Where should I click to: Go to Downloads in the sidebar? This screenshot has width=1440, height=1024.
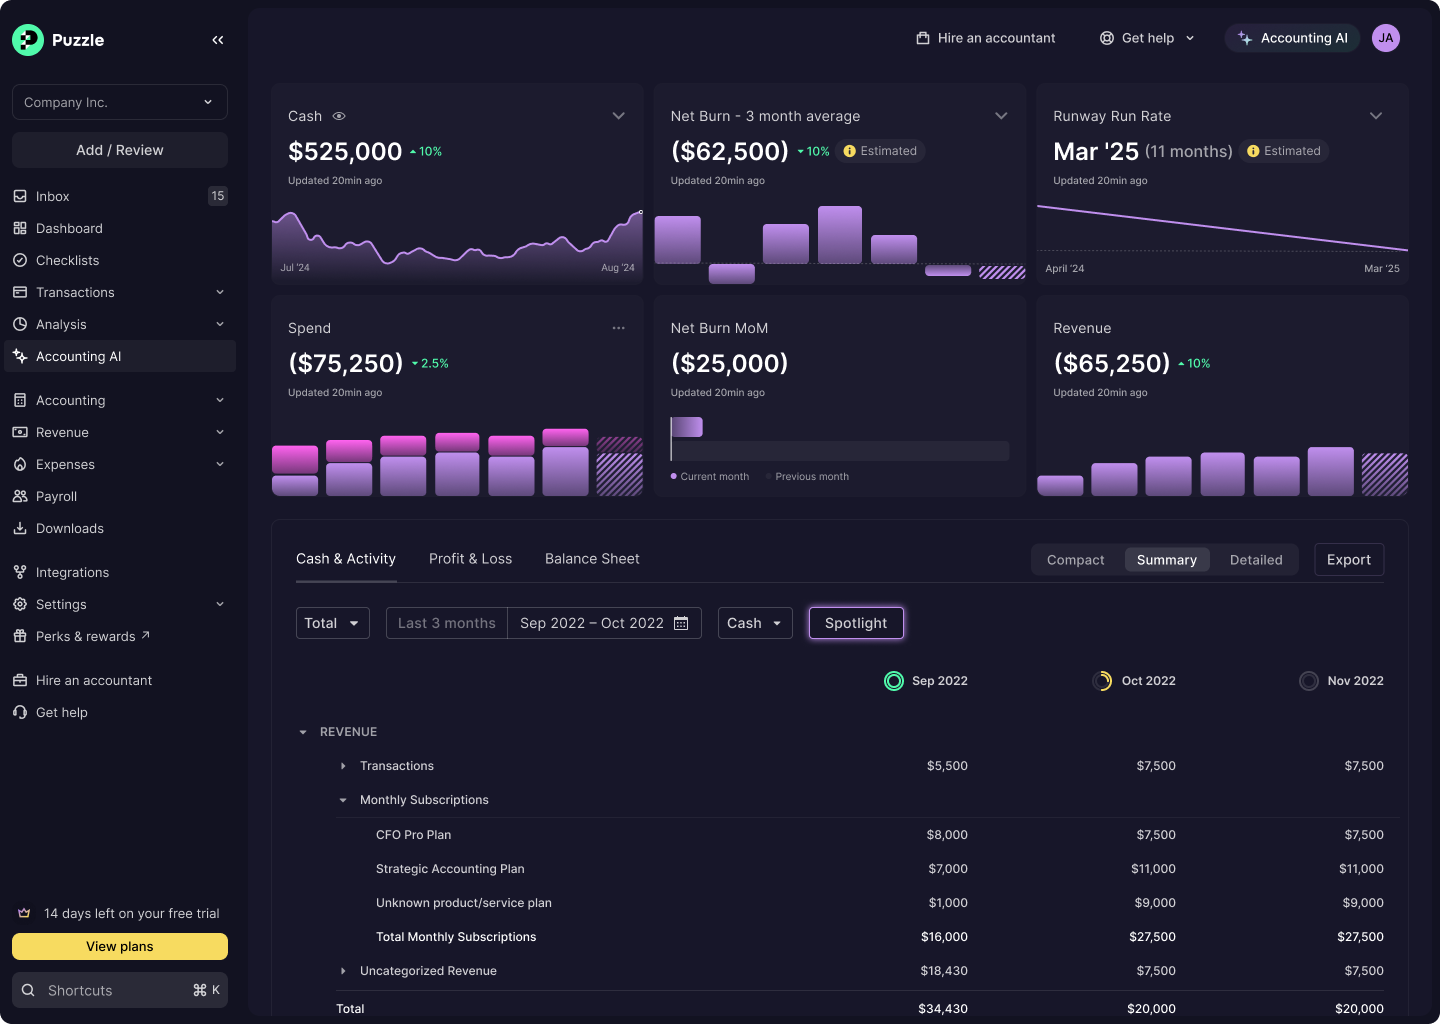pos(69,528)
